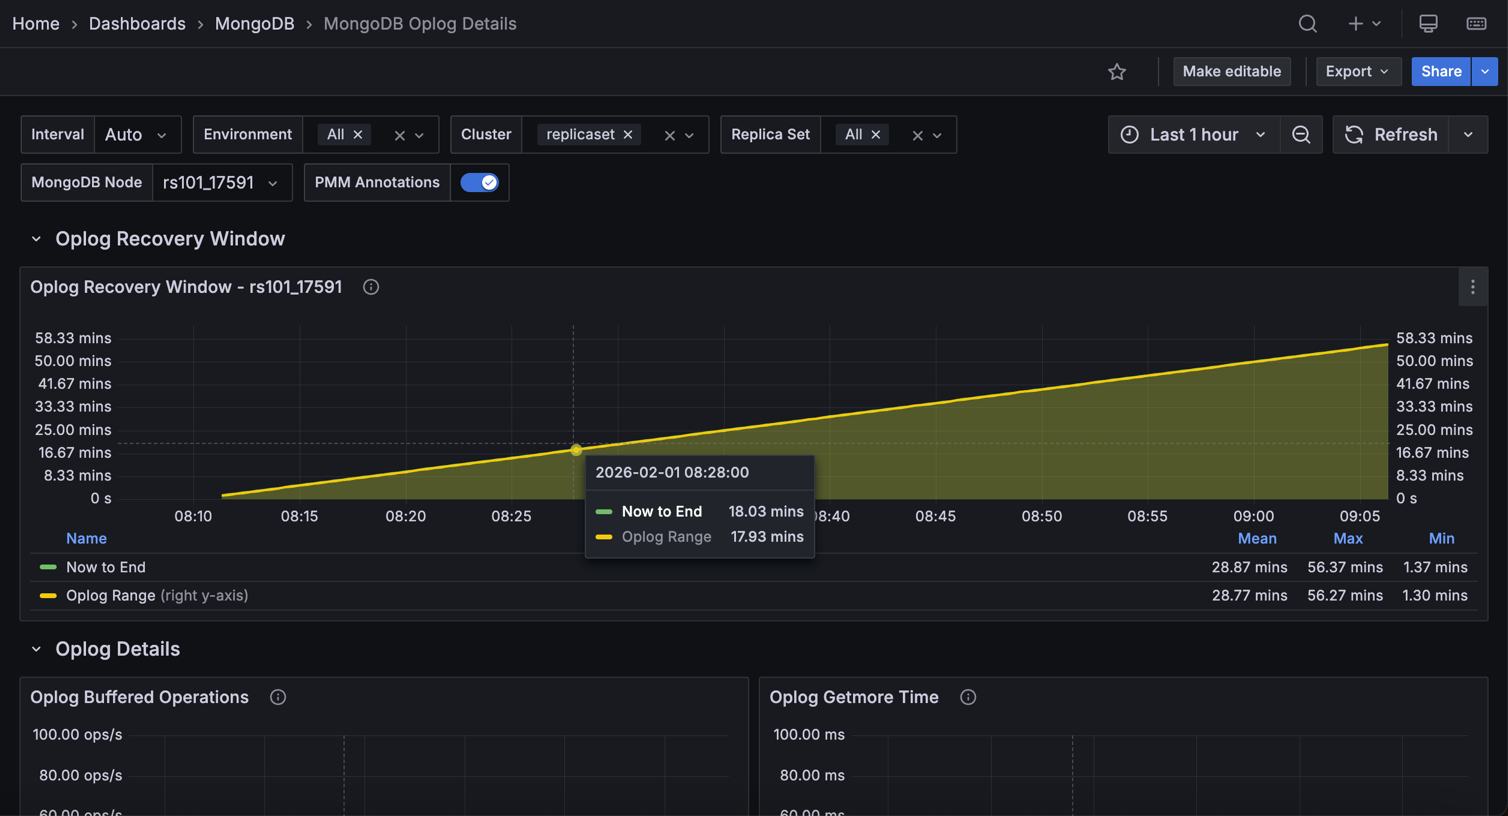Viewport: 1508px width, 816px height.
Task: Show info for Oplog Buffered Operations panel
Action: click(278, 697)
